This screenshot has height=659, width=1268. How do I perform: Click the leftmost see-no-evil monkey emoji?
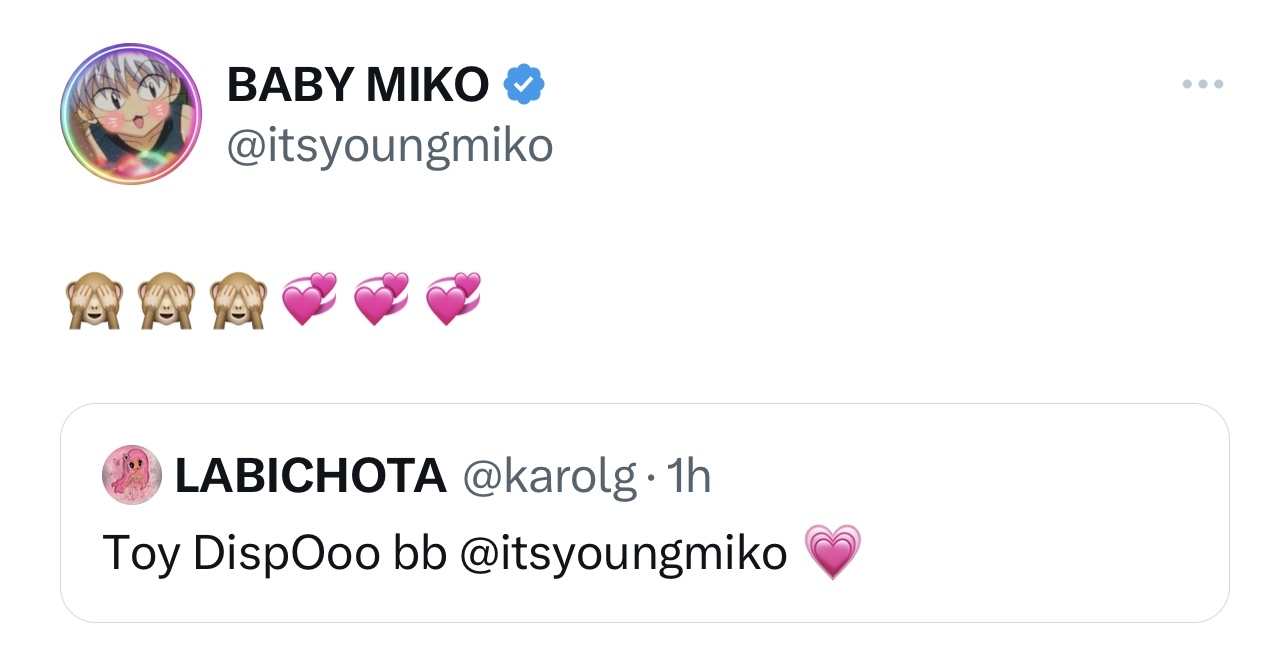tap(93, 302)
